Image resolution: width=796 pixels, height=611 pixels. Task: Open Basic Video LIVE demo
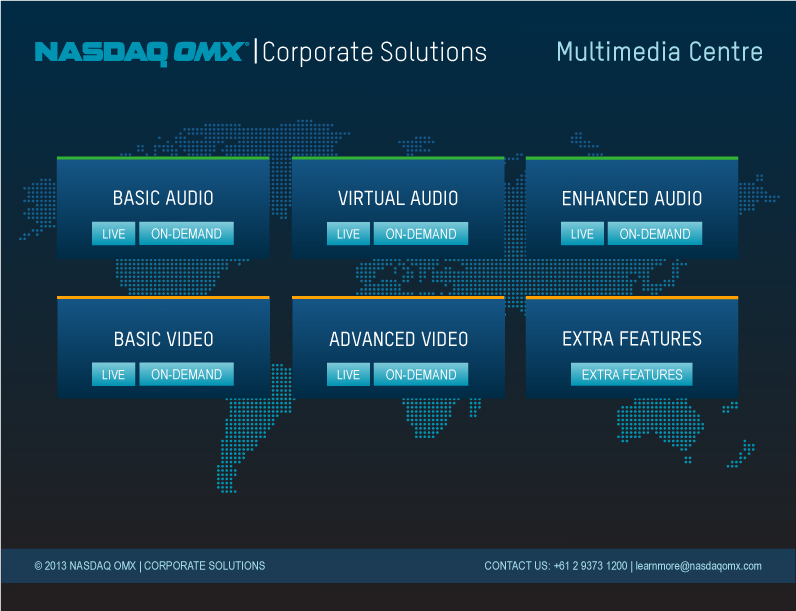113,374
